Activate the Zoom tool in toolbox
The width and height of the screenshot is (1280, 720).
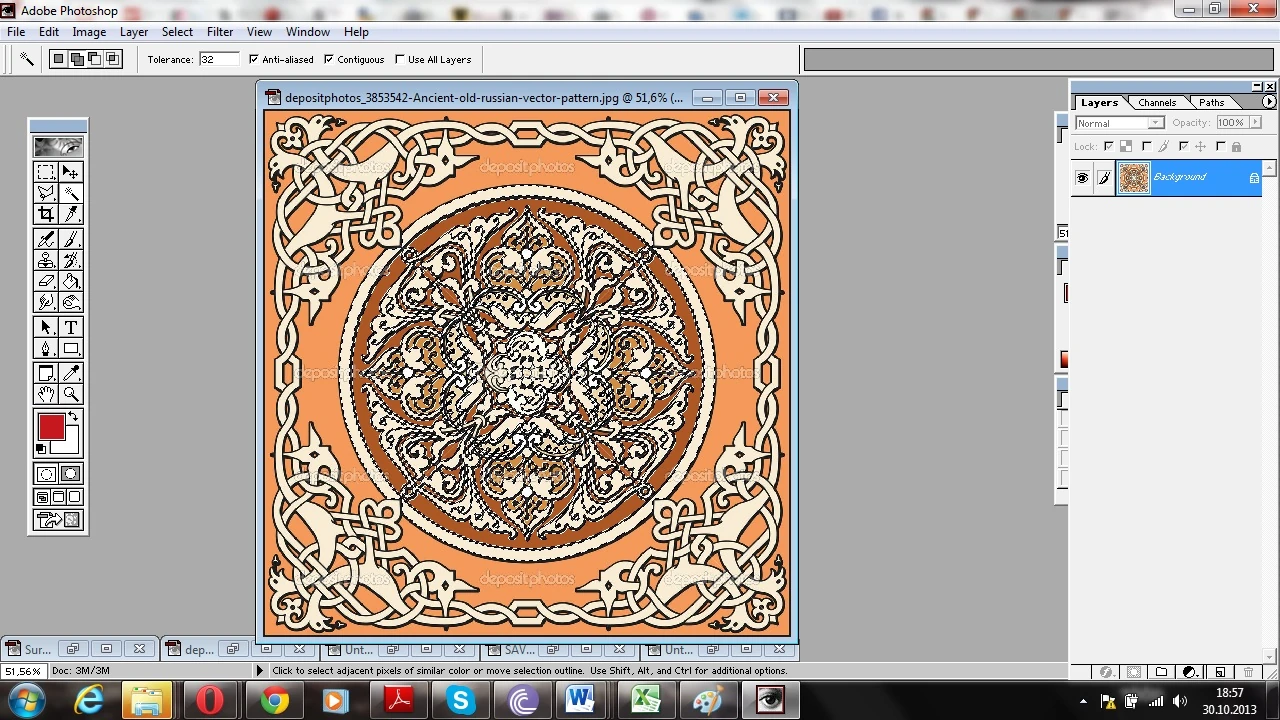pyautogui.click(x=71, y=394)
